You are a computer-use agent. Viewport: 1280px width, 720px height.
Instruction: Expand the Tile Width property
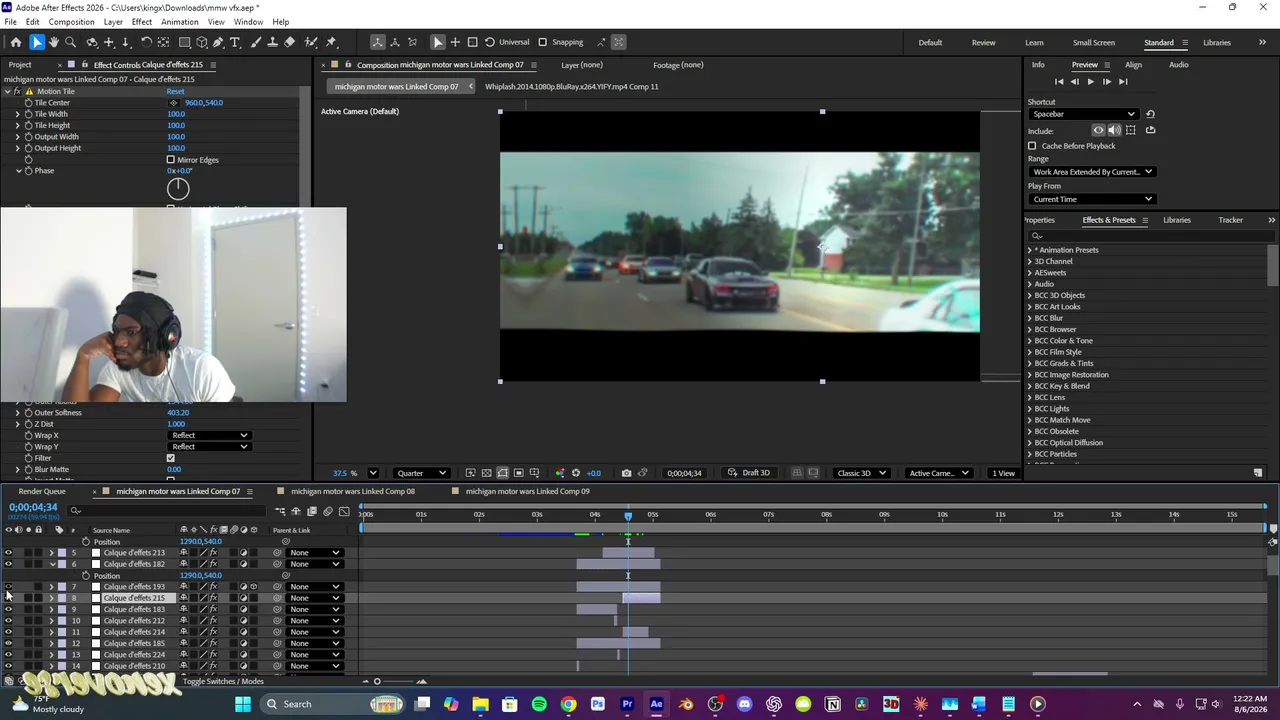17,114
